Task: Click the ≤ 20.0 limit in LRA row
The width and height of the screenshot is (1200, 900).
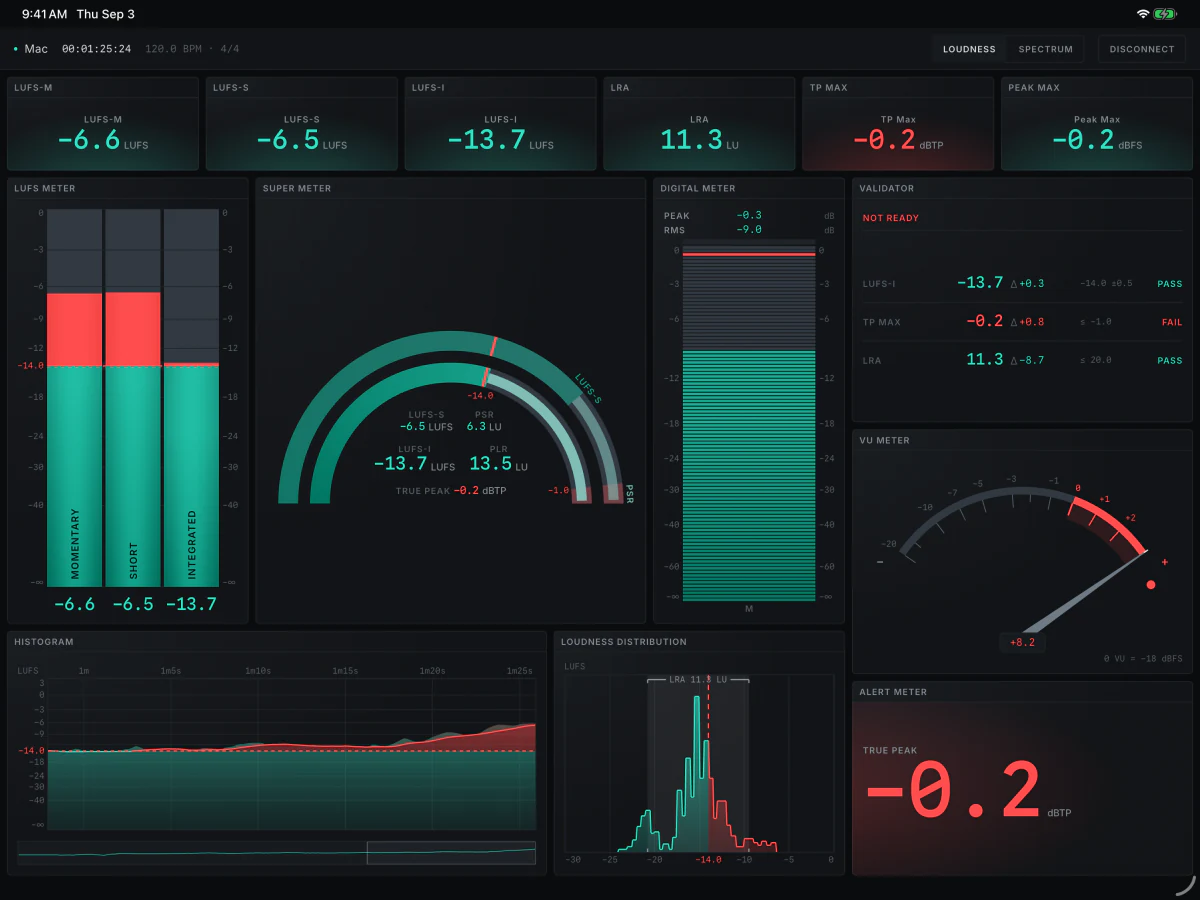Action: click(x=1095, y=360)
